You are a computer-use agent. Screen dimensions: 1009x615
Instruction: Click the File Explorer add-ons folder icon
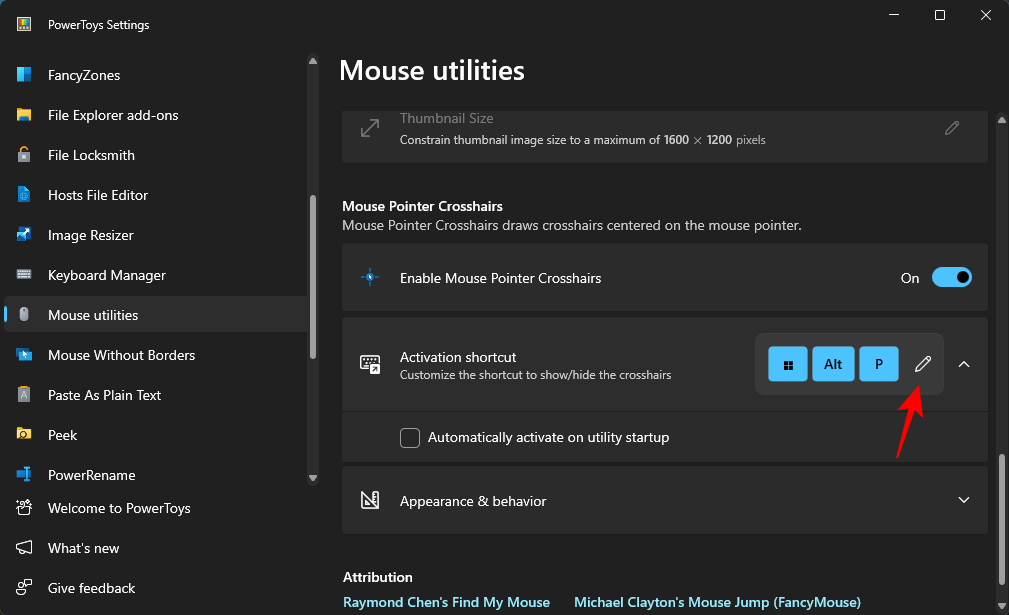[24, 115]
